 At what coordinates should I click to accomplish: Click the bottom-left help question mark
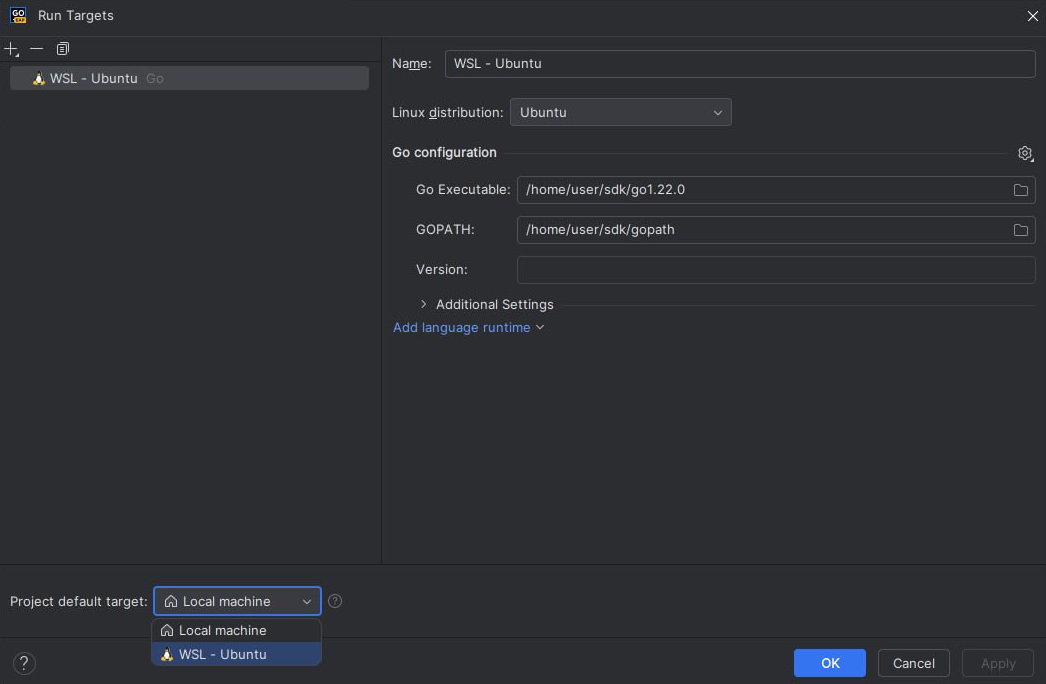[x=24, y=663]
